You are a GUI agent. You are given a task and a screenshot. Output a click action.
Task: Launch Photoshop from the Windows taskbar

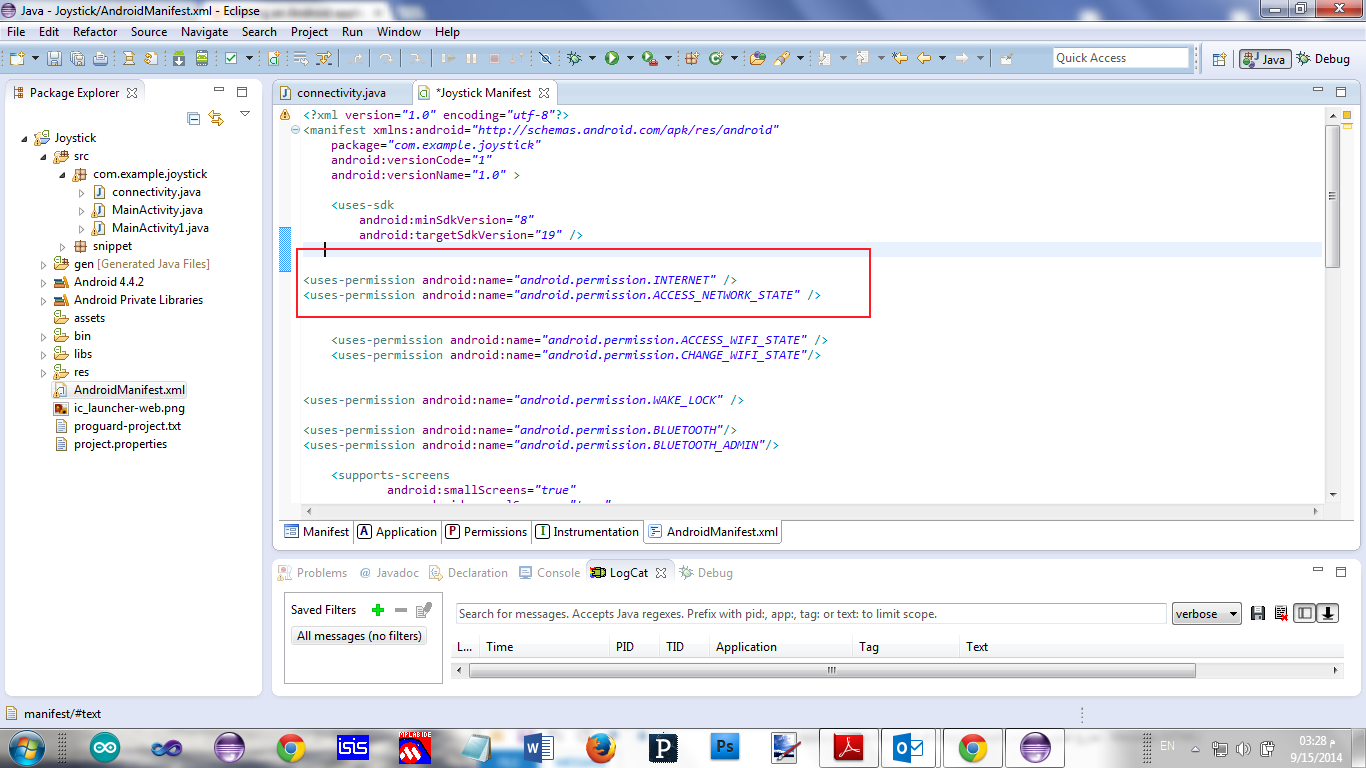pyautogui.click(x=724, y=747)
